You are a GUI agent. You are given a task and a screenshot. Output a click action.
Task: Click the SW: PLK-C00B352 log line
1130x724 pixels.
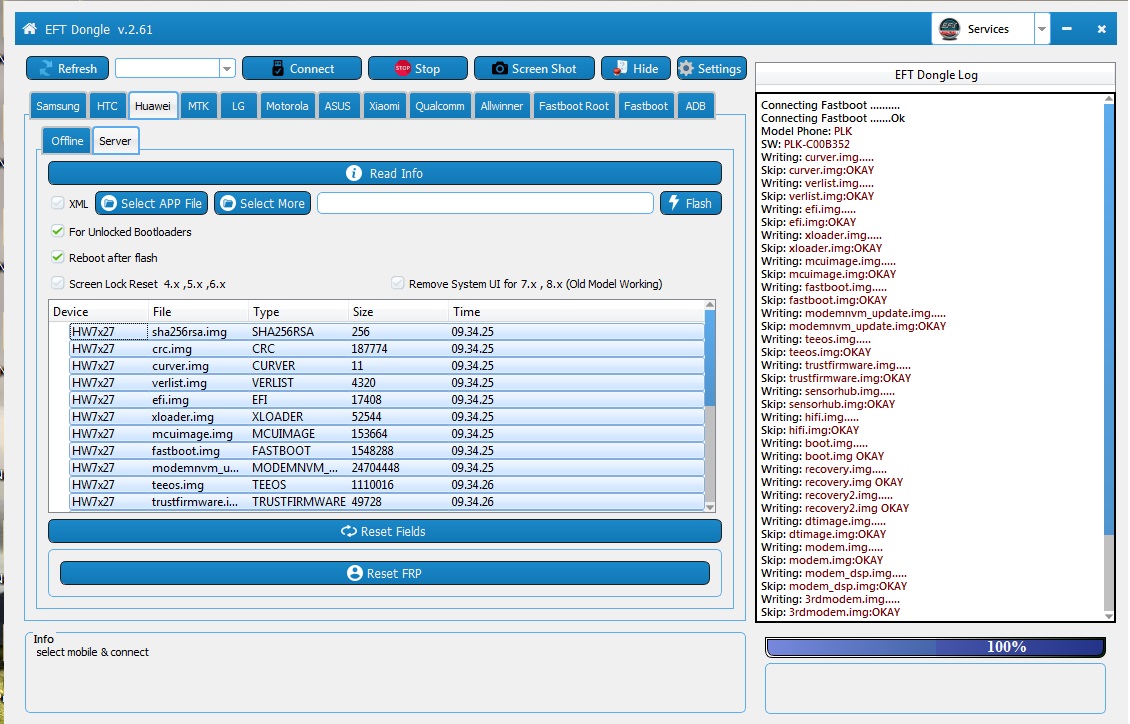click(x=805, y=144)
